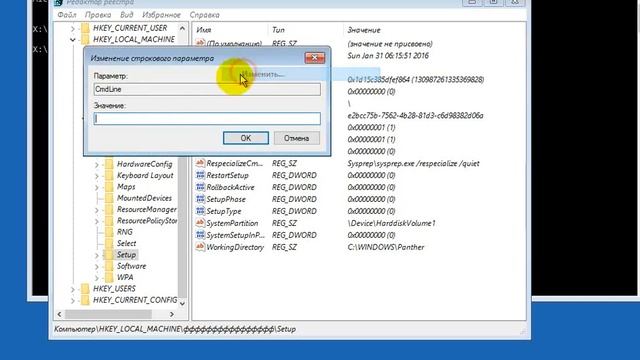
Task: Select the WorkingDirectory value name
Action: [235, 247]
